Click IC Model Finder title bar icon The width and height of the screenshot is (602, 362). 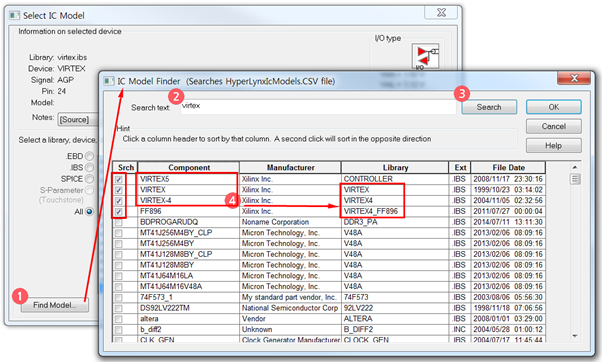pyautogui.click(x=109, y=81)
